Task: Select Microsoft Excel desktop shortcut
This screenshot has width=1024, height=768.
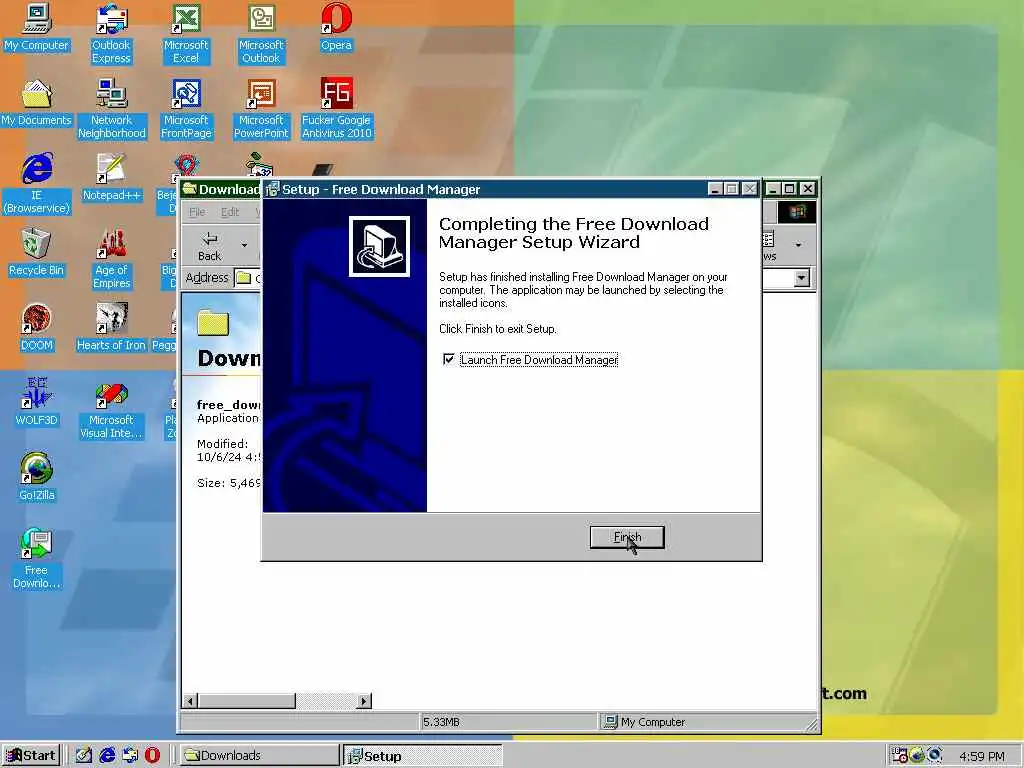Action: [185, 34]
